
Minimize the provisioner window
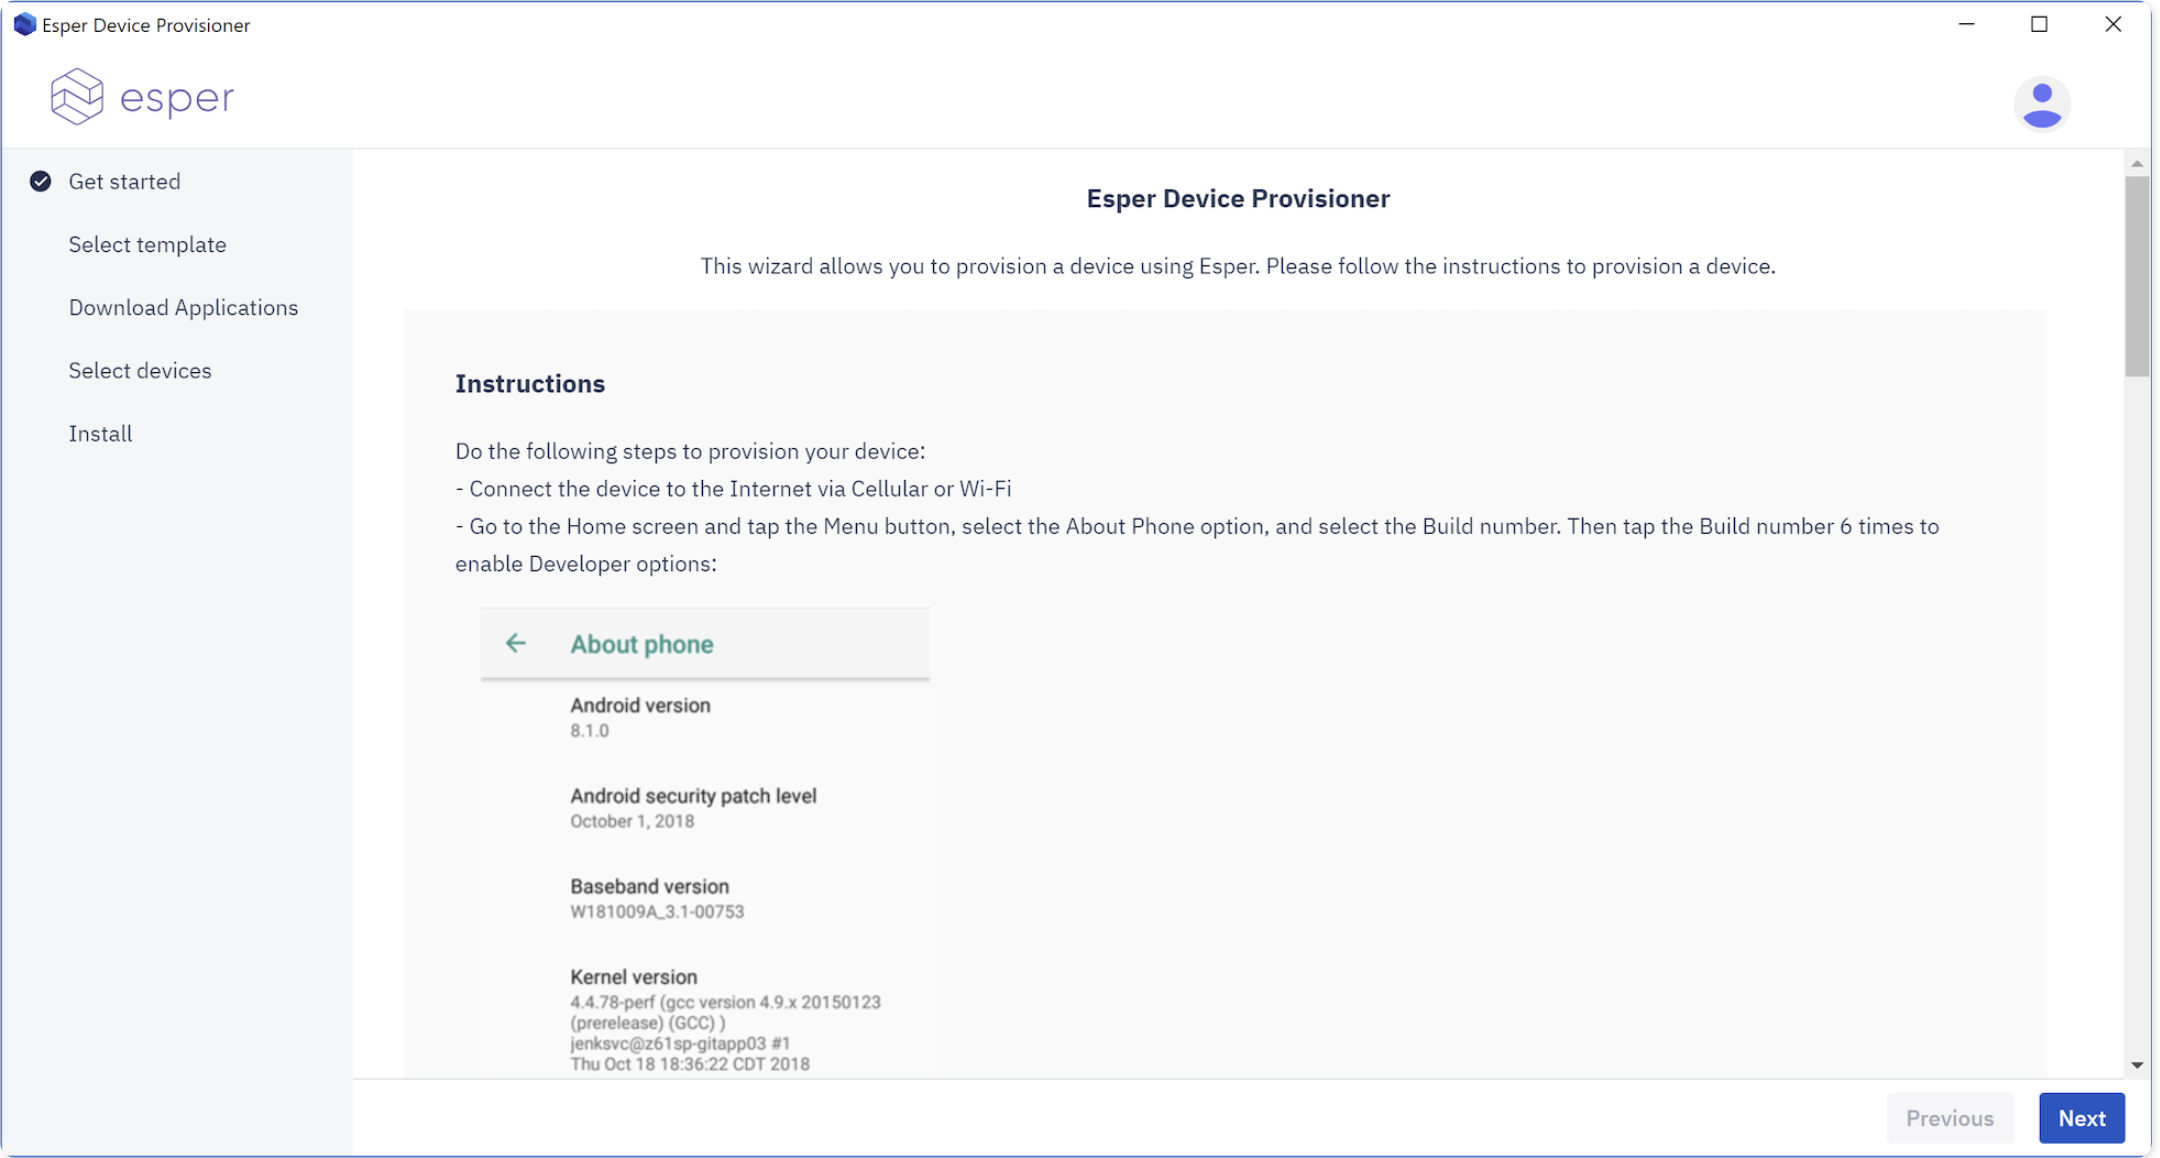1966,24
